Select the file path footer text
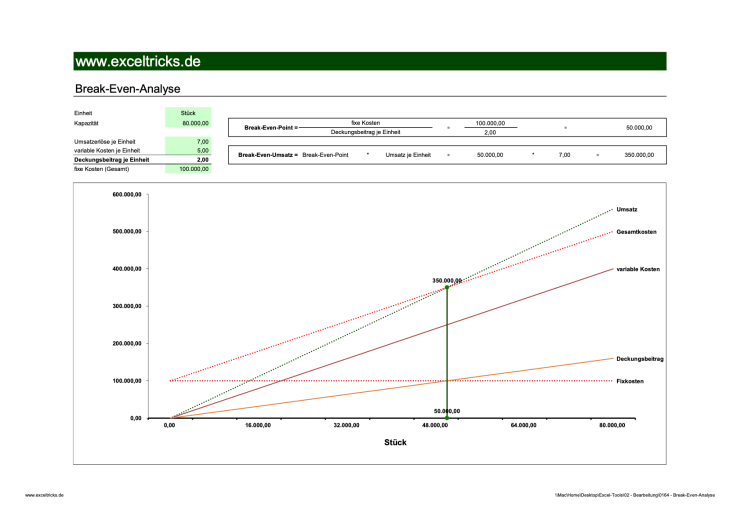 coord(635,495)
